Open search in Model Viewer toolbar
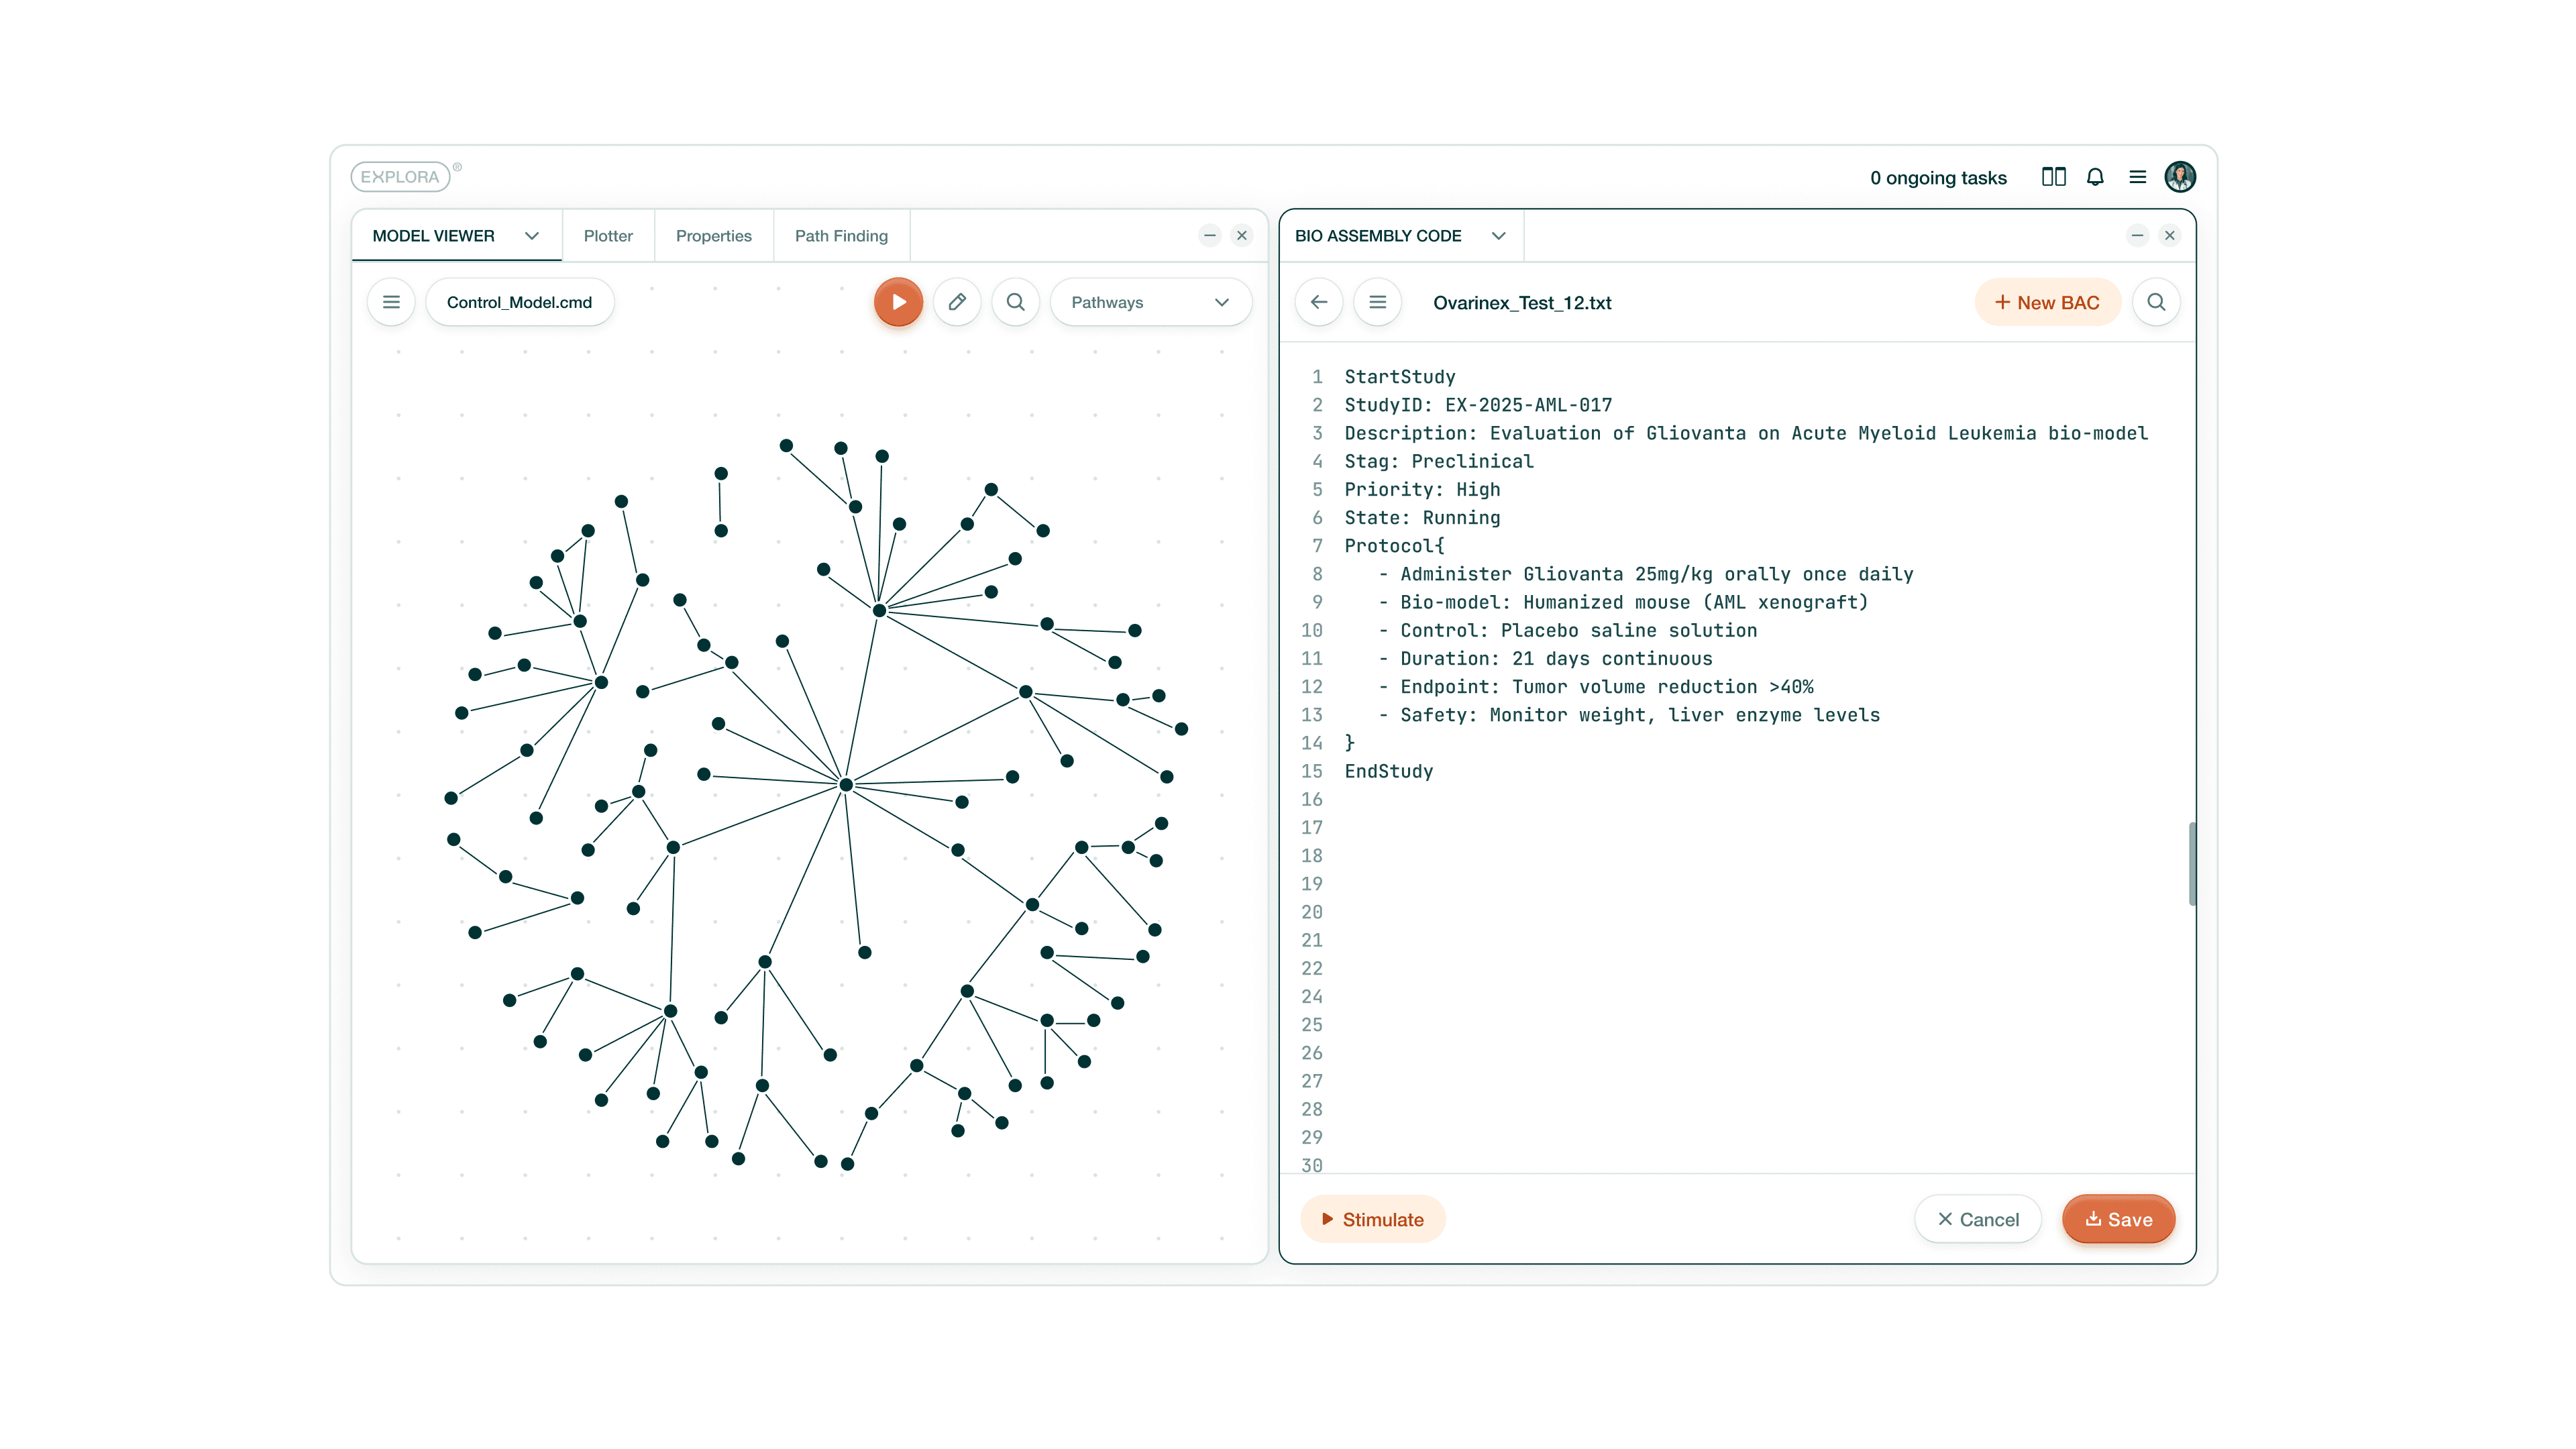This screenshot has width=2576, height=1449. [1015, 302]
